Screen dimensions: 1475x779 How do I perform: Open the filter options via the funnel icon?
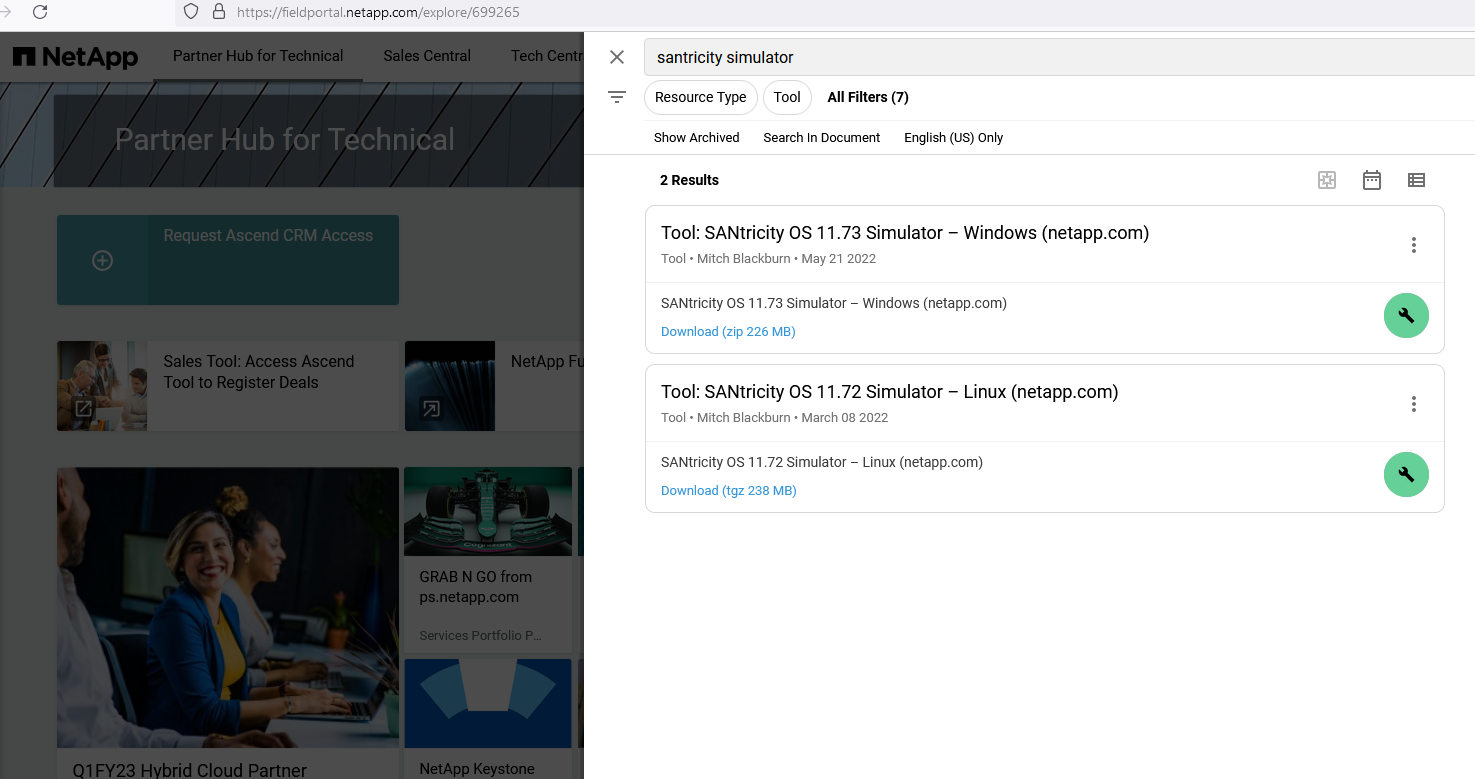click(x=617, y=97)
